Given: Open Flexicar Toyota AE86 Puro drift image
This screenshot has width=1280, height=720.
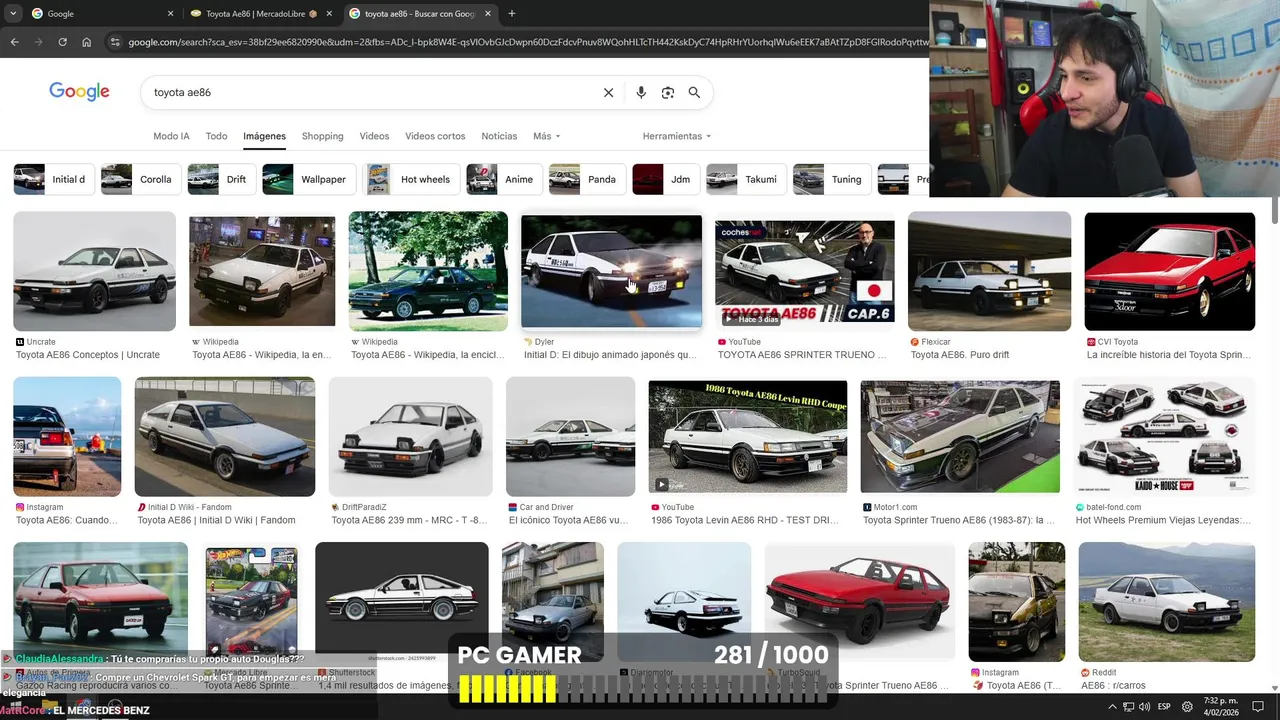Looking at the screenshot, I should (989, 271).
